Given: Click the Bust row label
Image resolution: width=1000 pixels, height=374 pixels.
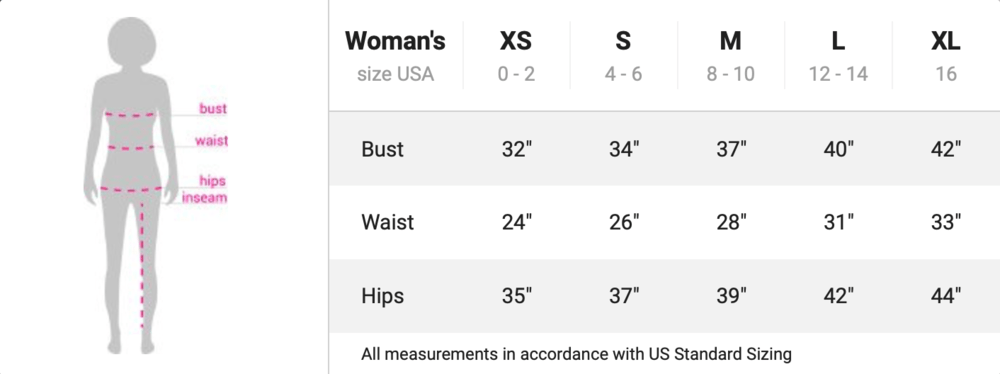Looking at the screenshot, I should pyautogui.click(x=382, y=149).
